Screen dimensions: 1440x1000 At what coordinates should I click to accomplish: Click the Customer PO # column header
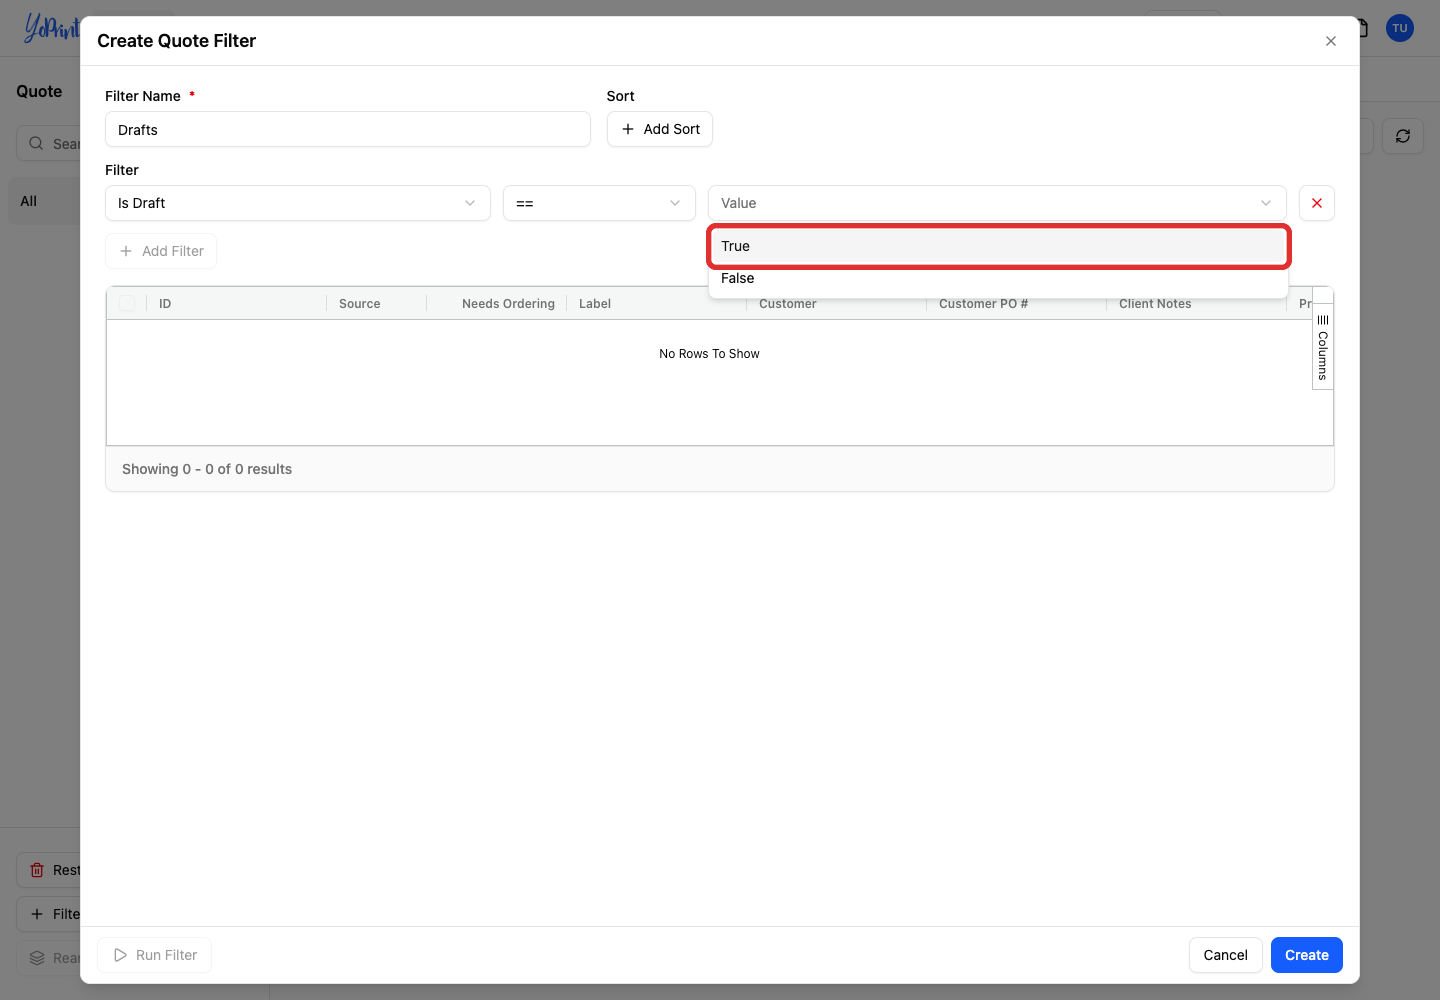point(983,304)
